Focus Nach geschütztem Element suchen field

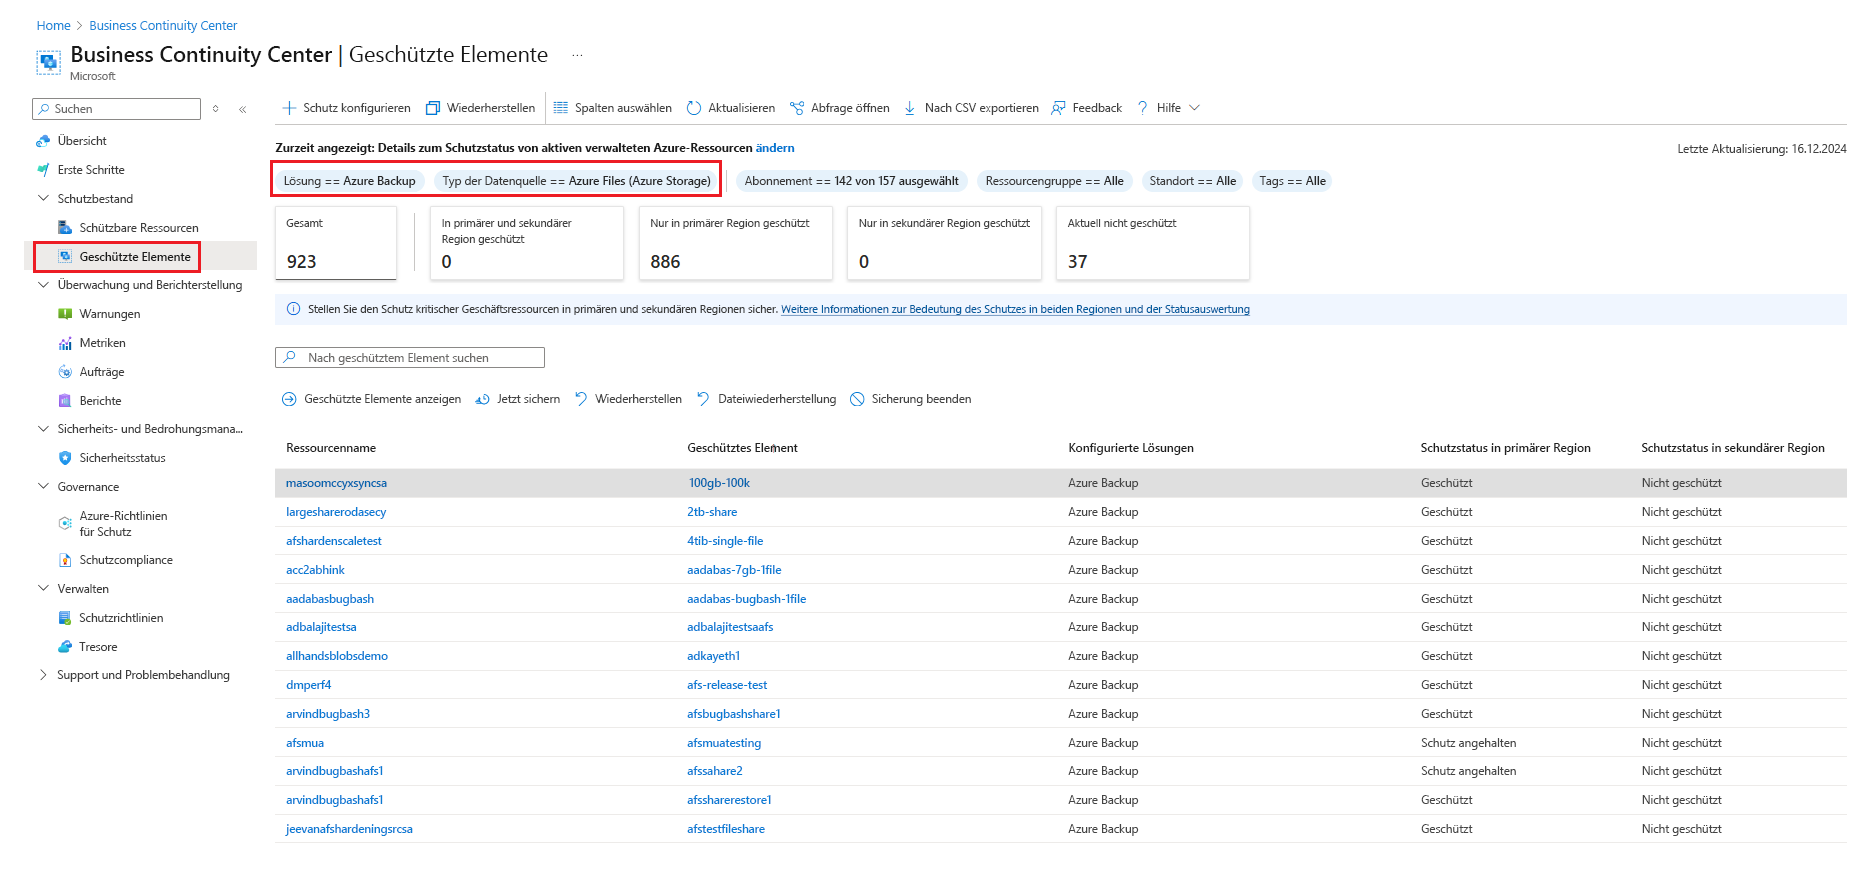[x=410, y=358]
